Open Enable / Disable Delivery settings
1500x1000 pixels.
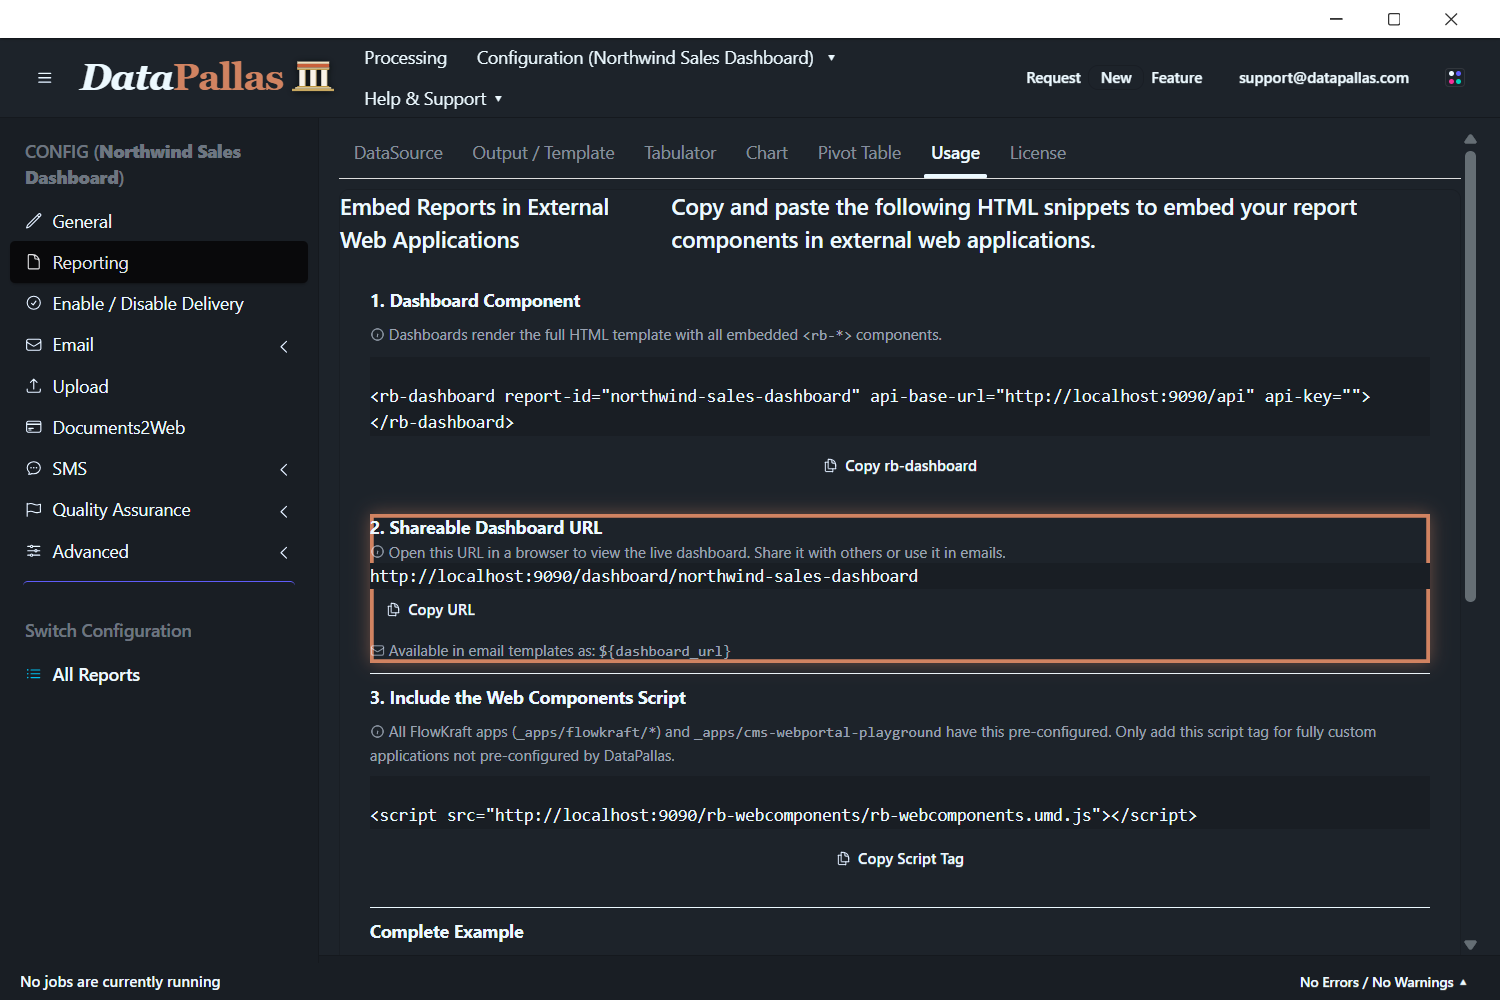[x=159, y=303]
